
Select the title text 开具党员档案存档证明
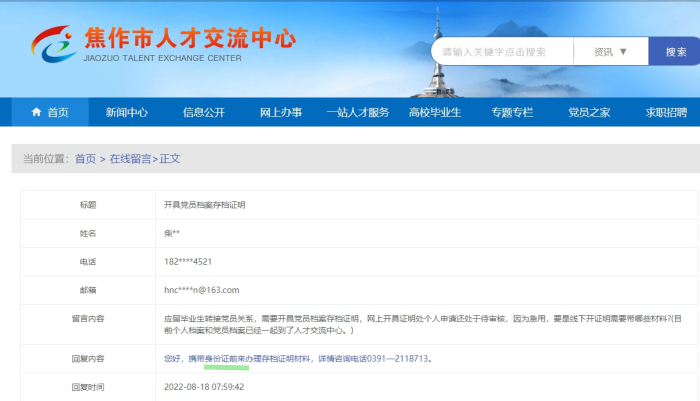[204, 205]
